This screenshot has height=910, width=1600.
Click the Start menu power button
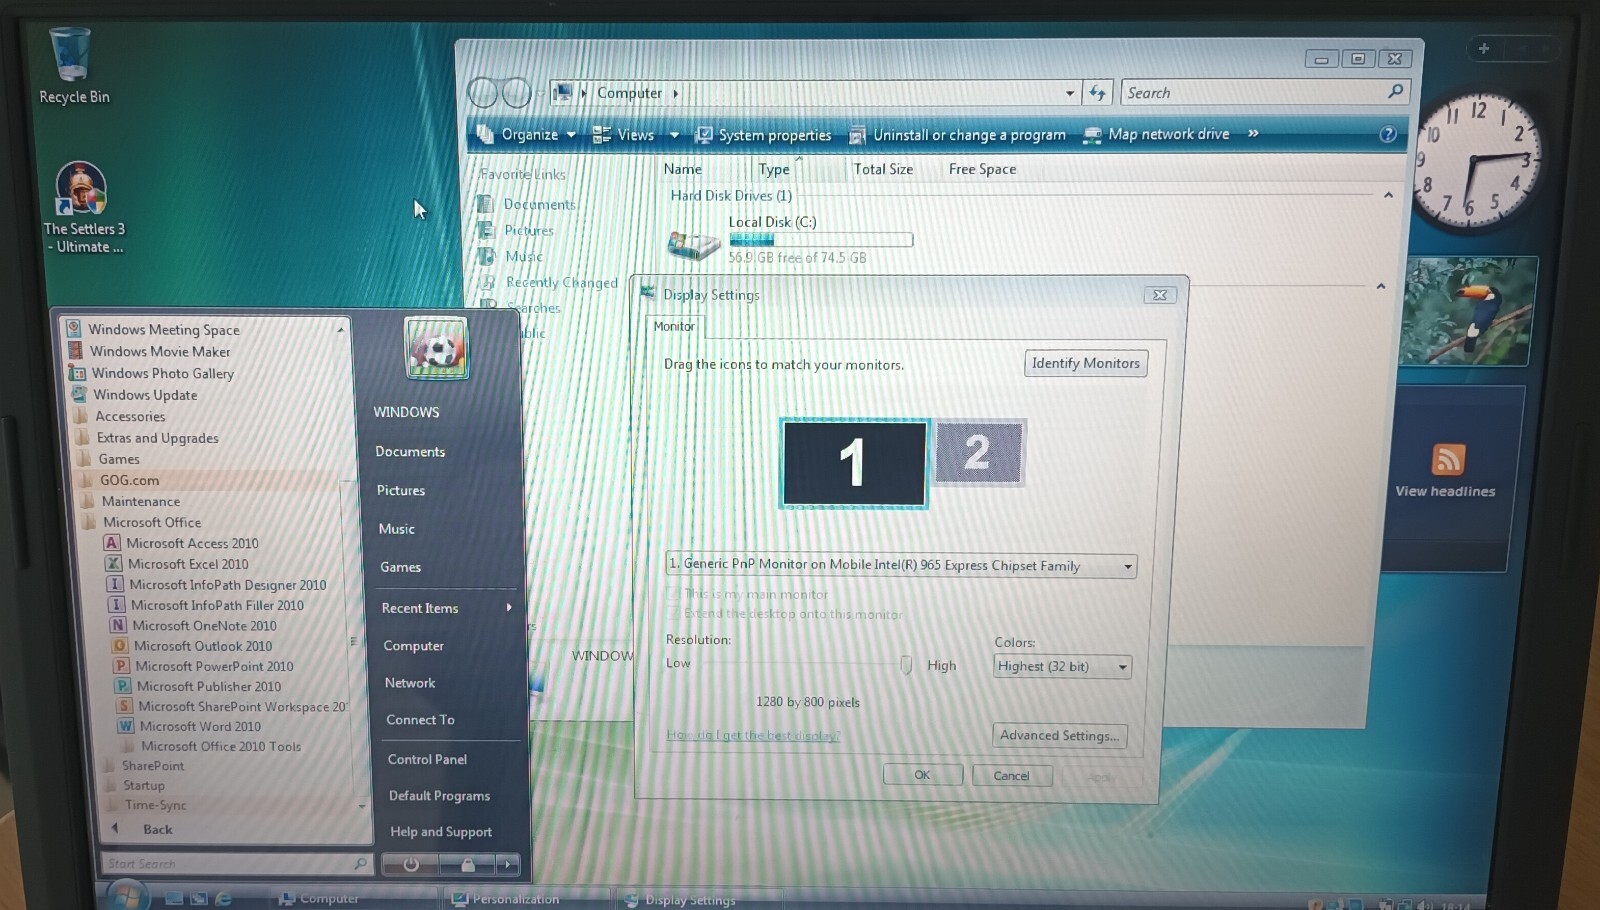coord(411,865)
